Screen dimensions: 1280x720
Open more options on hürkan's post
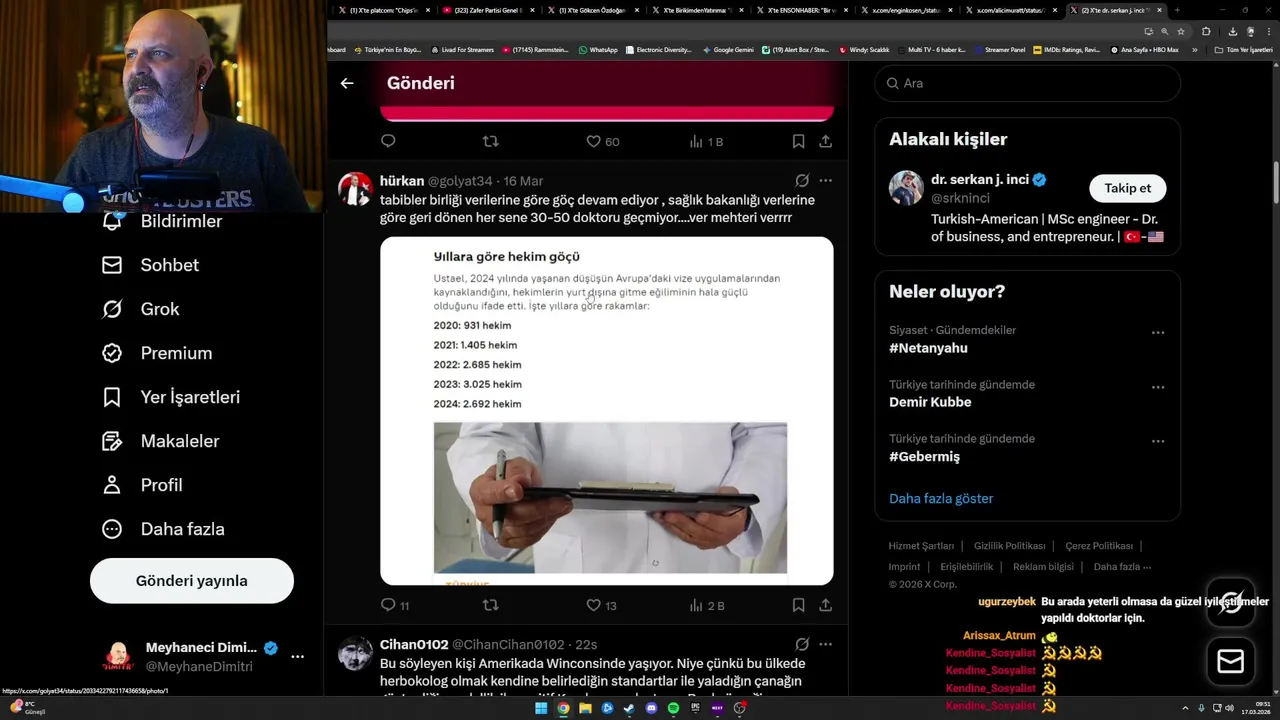click(x=825, y=181)
